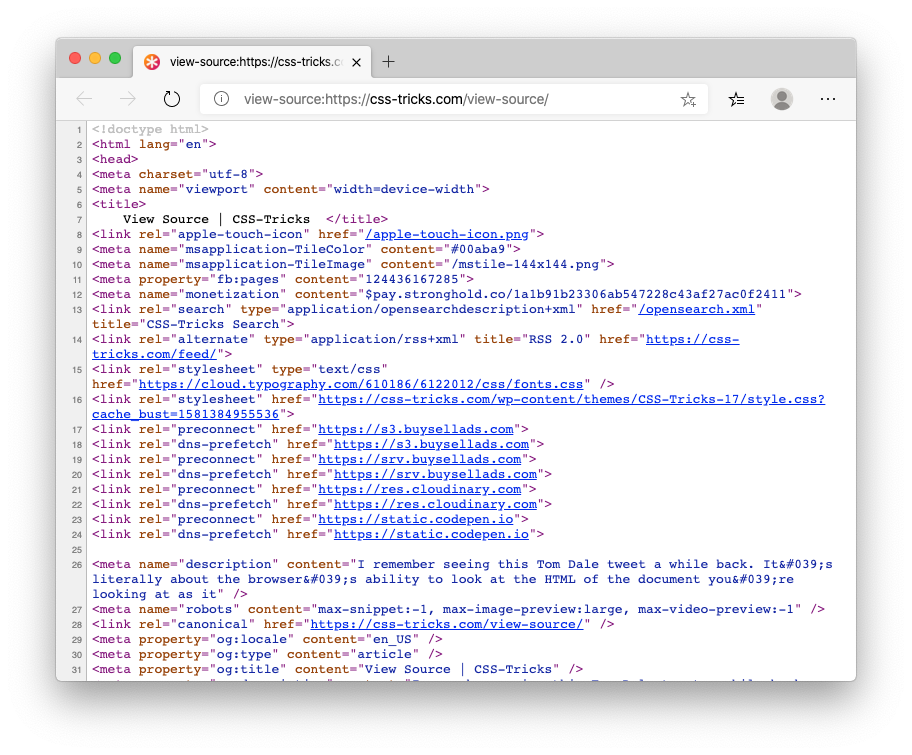The image size is (912, 755).
Task: Open a new tab with plus button
Action: point(388,62)
